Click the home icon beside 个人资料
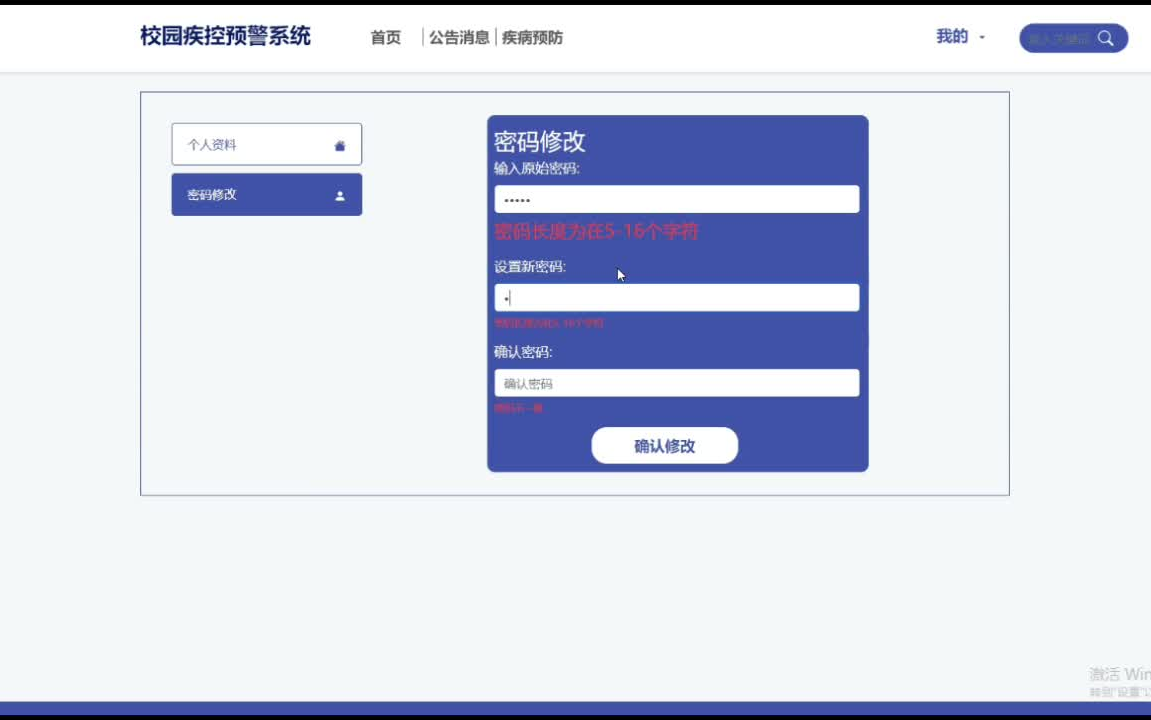The width and height of the screenshot is (1151, 720). click(x=340, y=143)
